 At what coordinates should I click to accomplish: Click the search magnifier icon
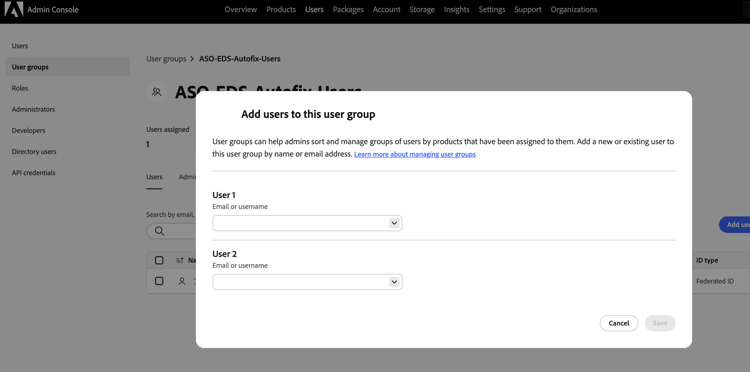click(159, 231)
